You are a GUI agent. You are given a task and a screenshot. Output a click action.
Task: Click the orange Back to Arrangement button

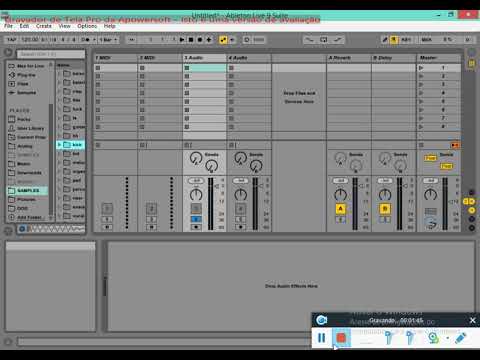455,145
